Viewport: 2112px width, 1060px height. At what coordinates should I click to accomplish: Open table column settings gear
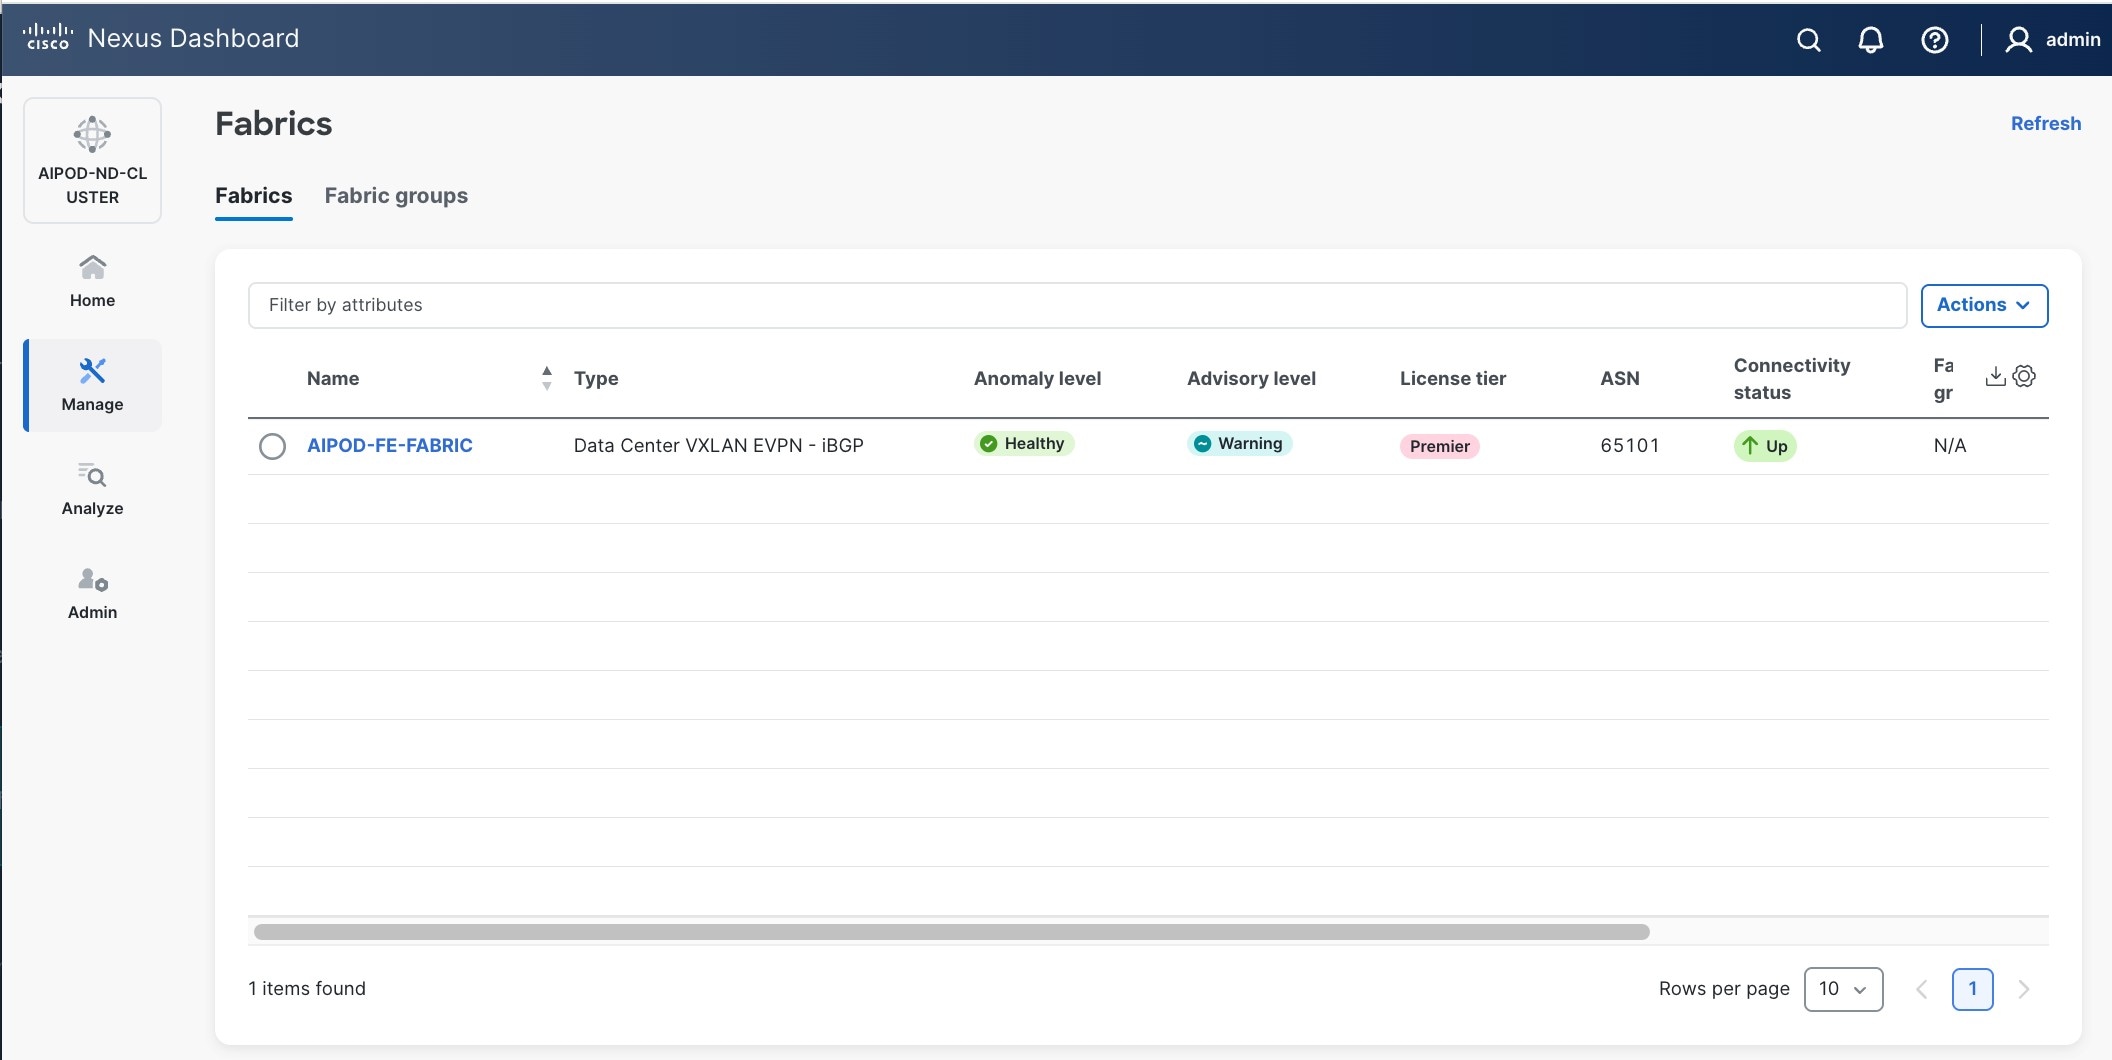[x=2024, y=376]
